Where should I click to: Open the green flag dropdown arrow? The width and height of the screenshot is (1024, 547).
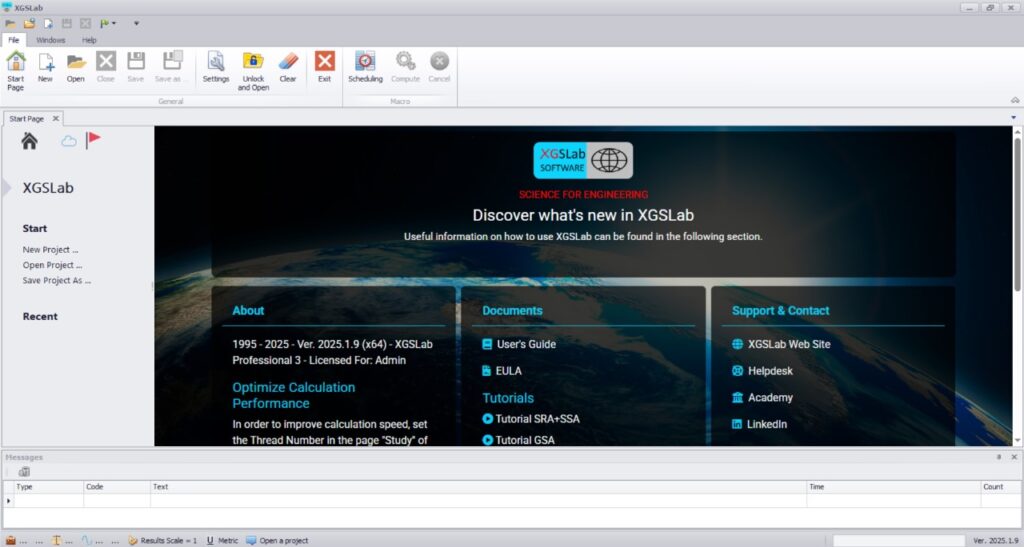click(x=114, y=23)
